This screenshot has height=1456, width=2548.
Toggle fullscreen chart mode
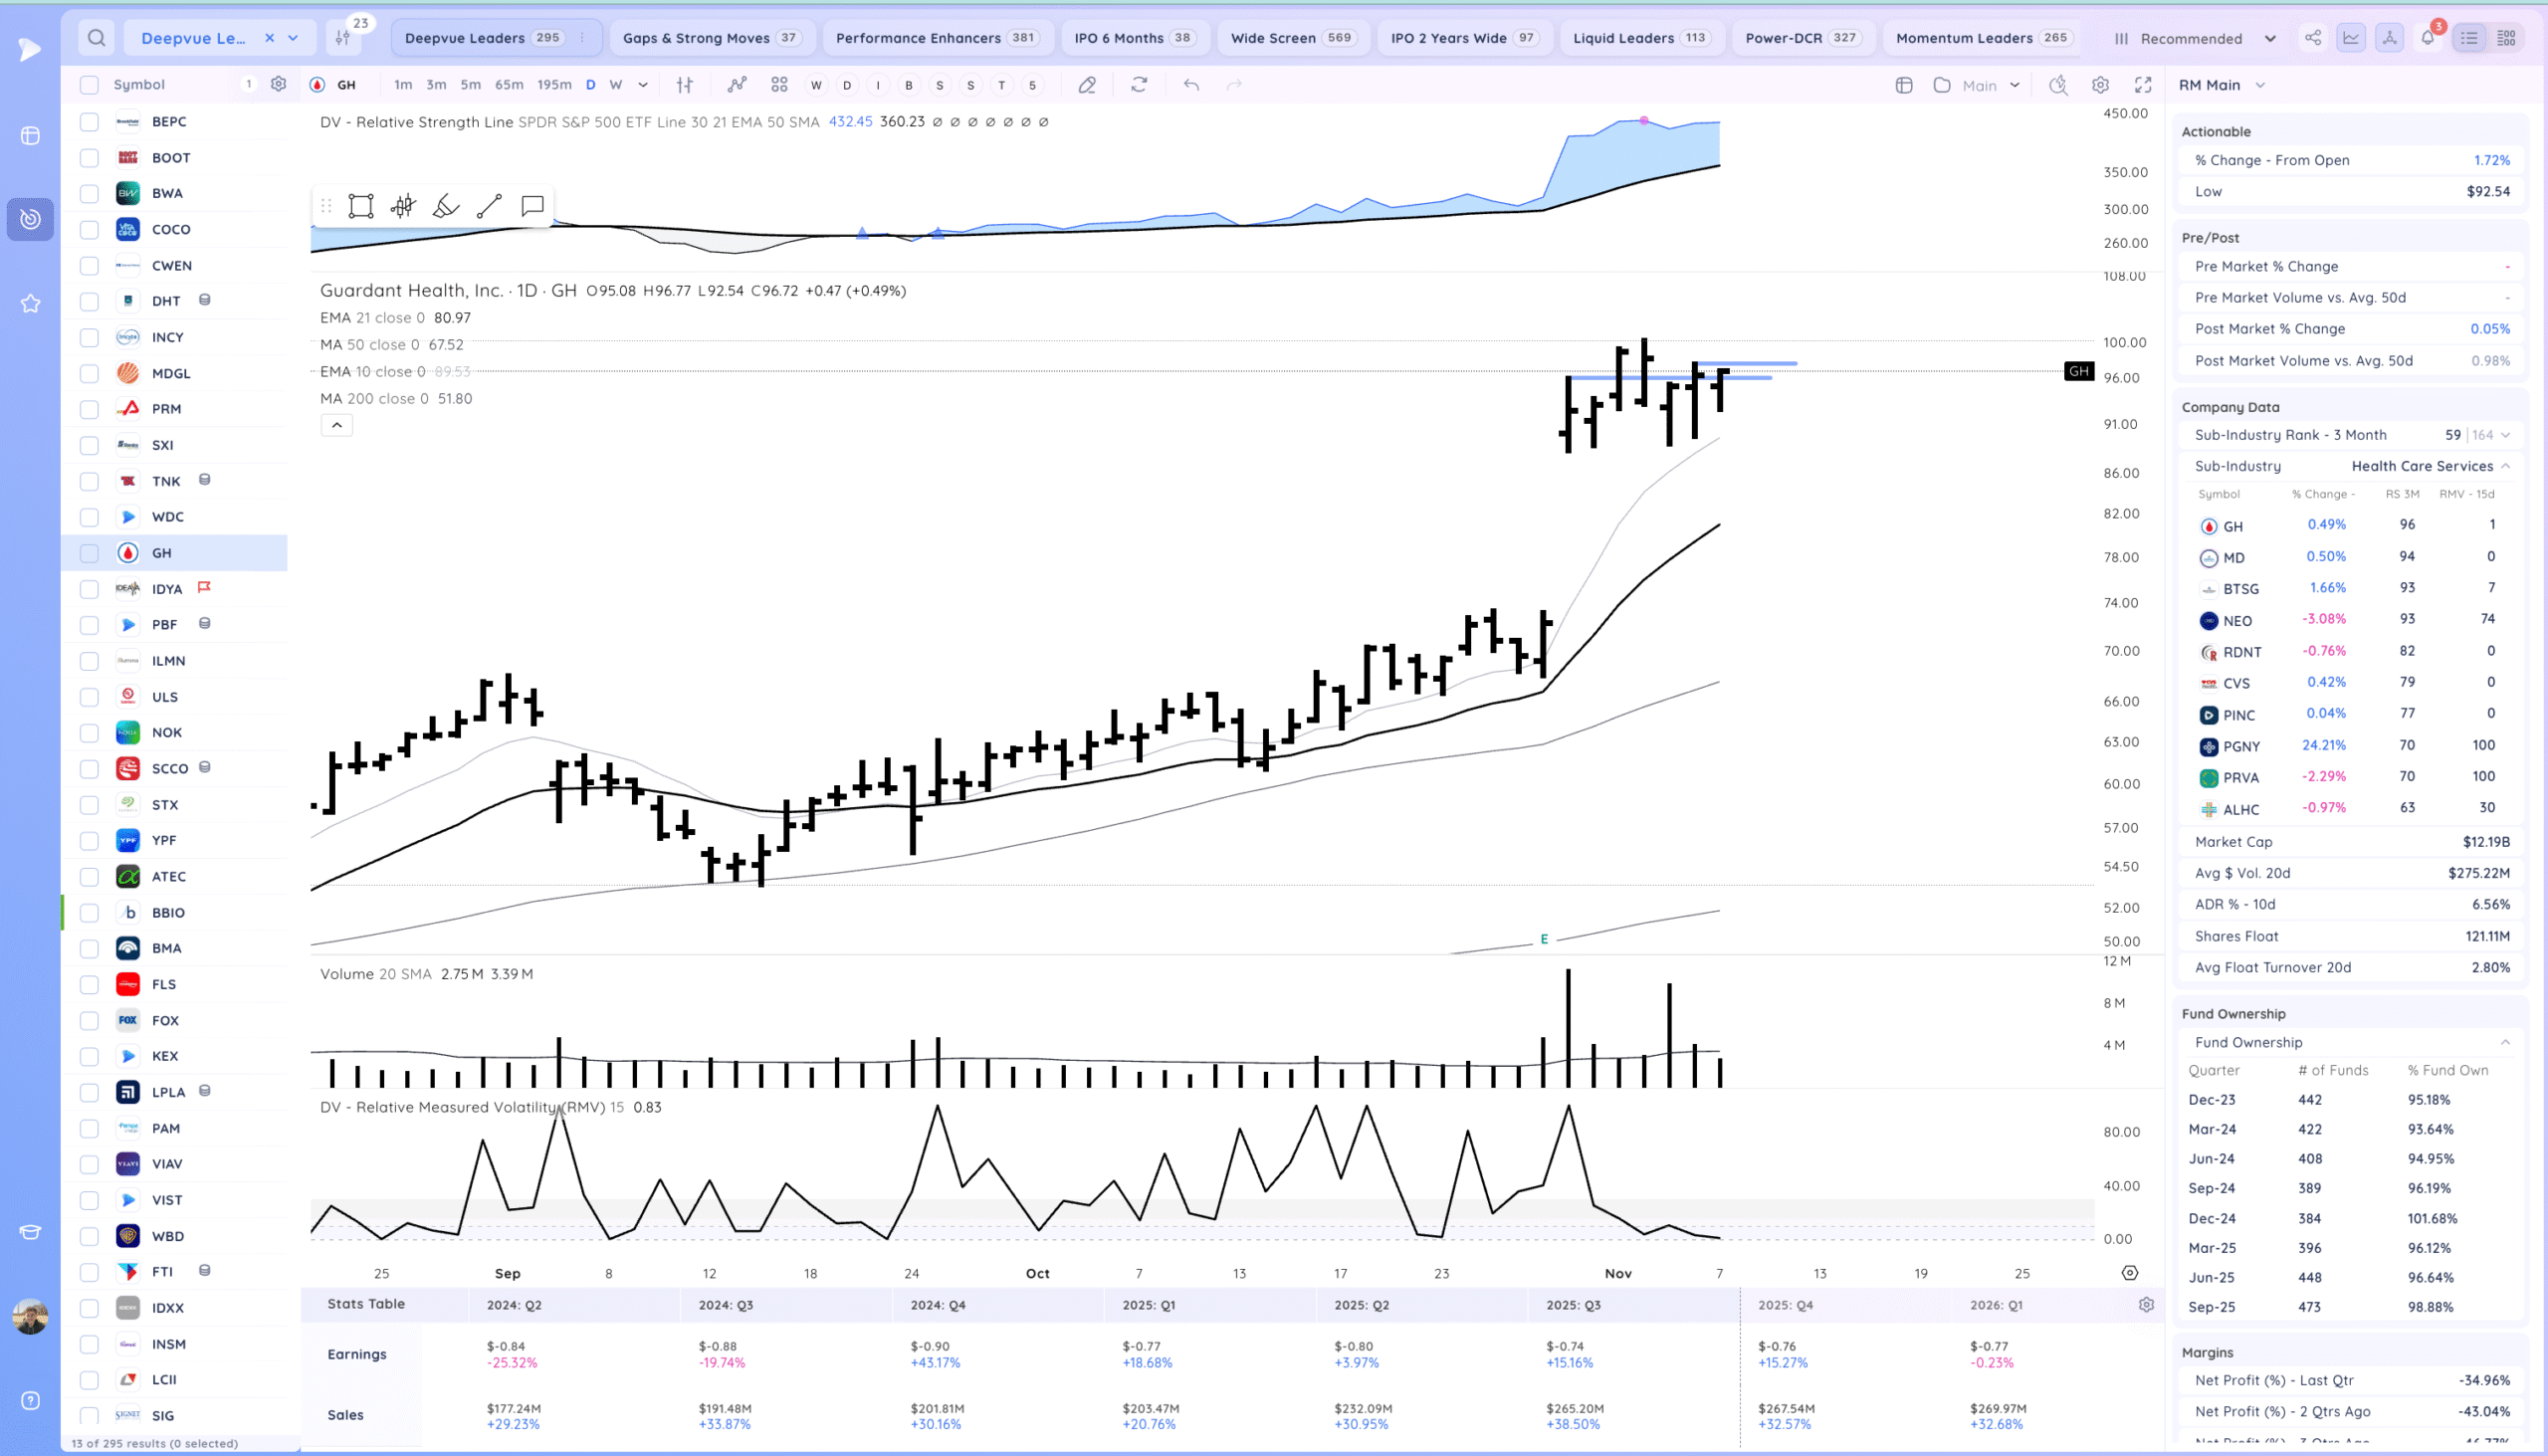[x=2142, y=85]
